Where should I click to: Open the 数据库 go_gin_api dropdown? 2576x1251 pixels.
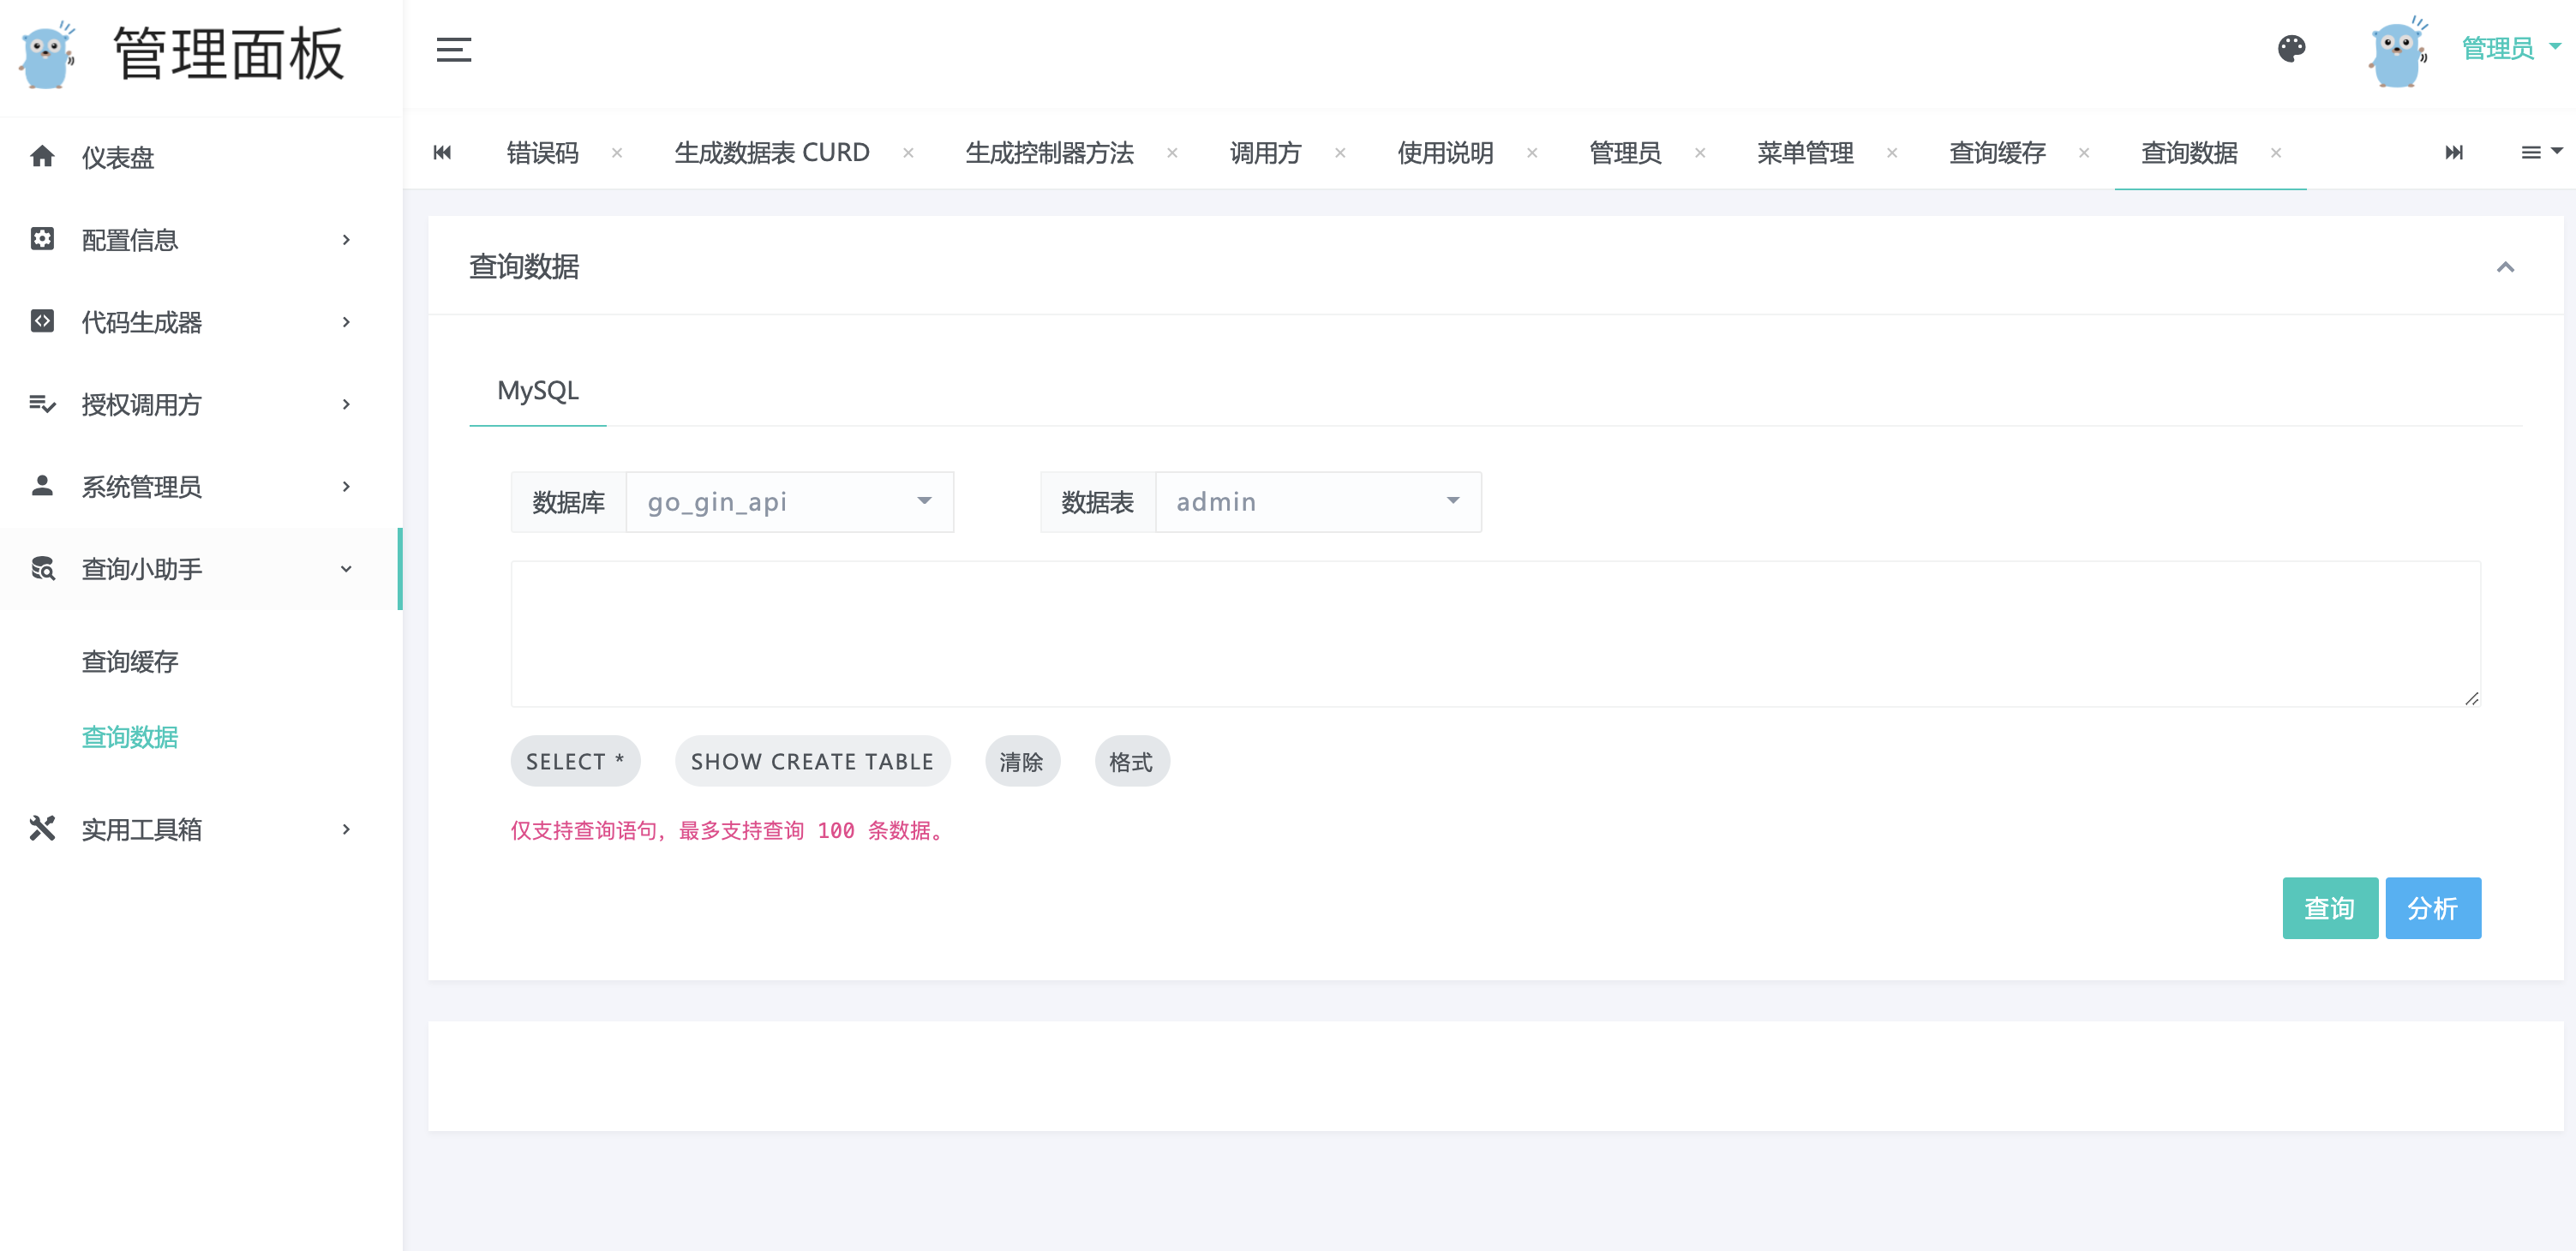coord(789,502)
